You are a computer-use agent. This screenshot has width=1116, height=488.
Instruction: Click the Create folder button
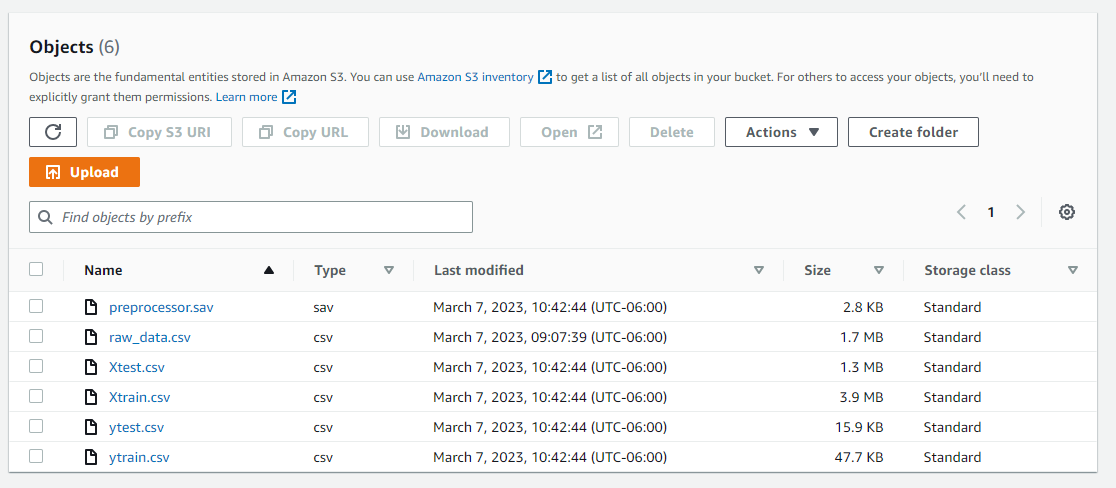913,132
